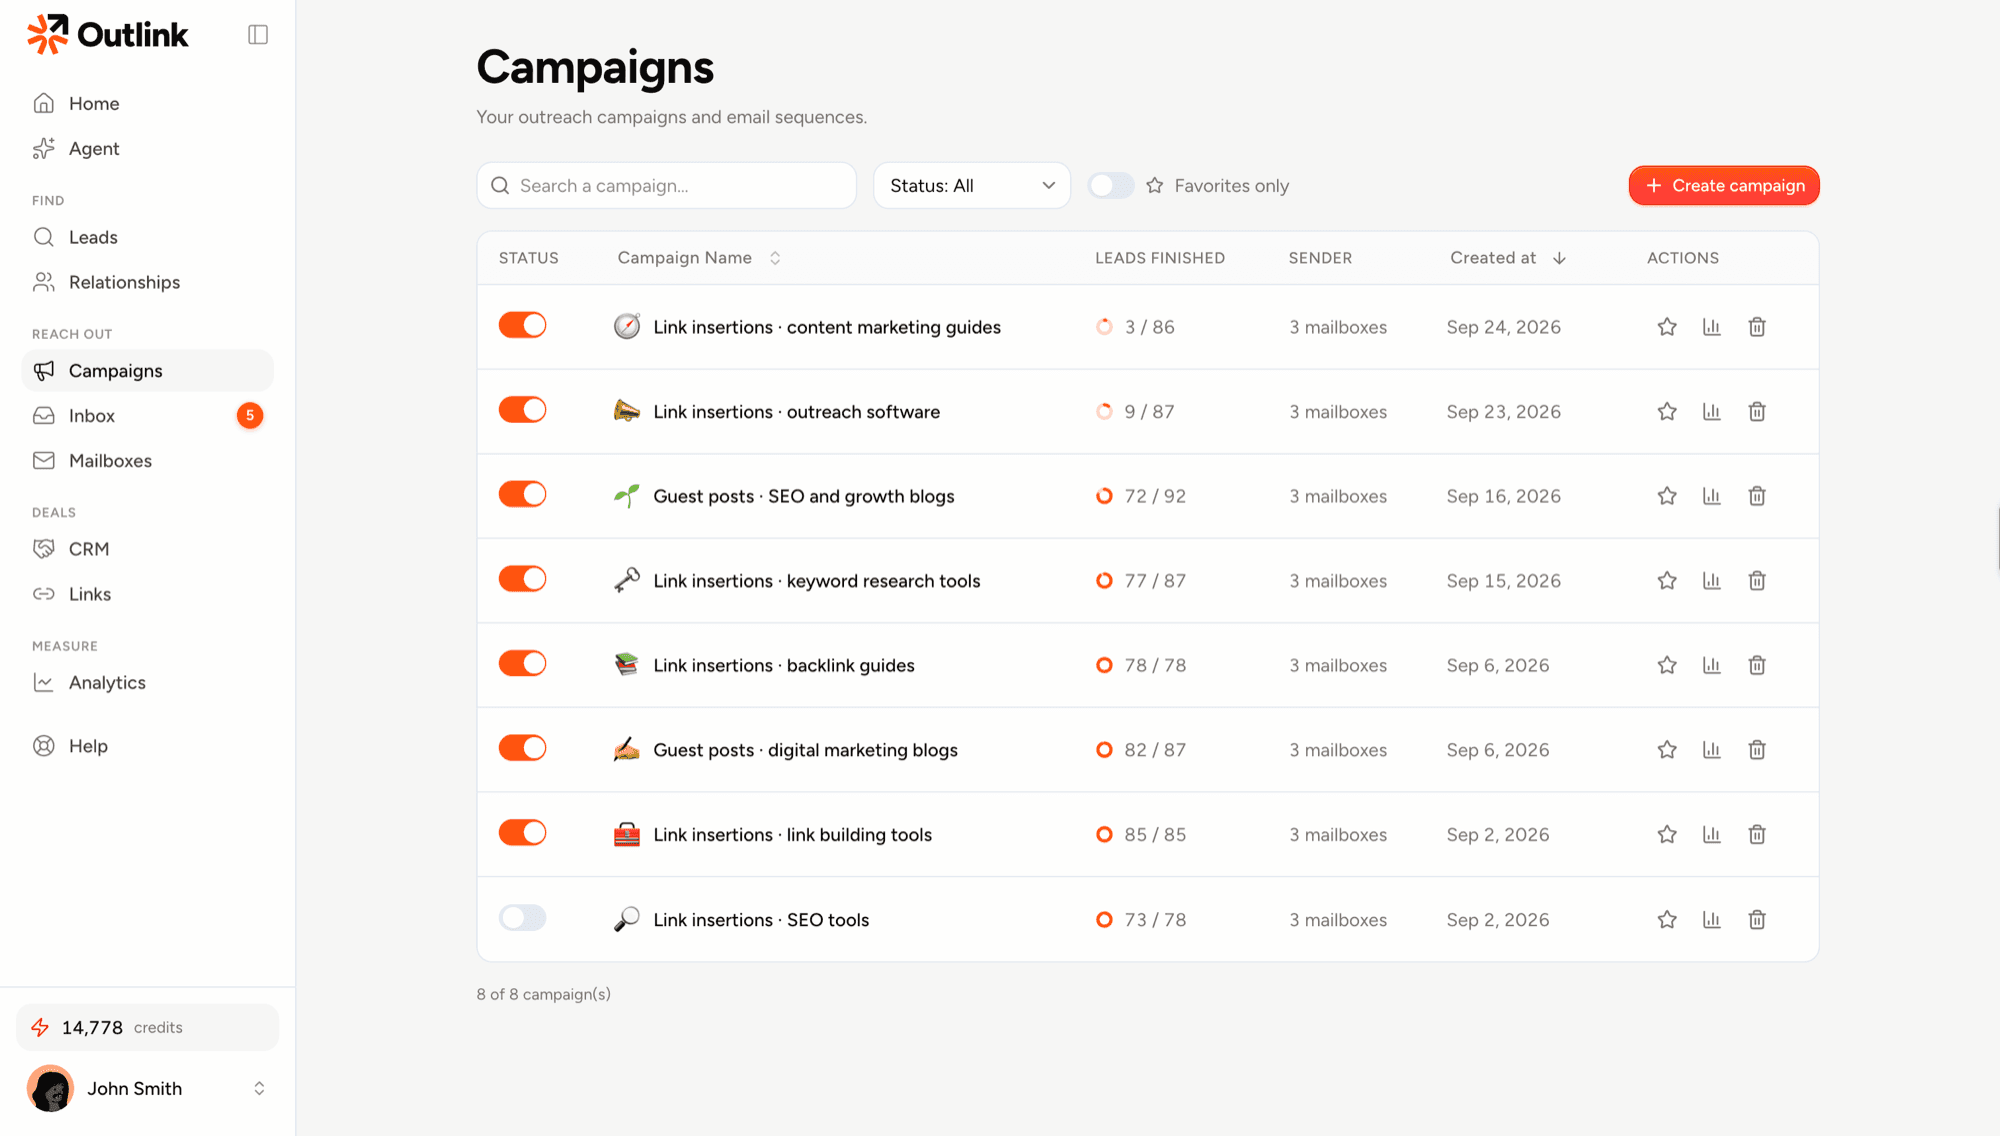The image size is (2000, 1136).
Task: Favorite the content marketing guides campaign
Action: tap(1667, 327)
